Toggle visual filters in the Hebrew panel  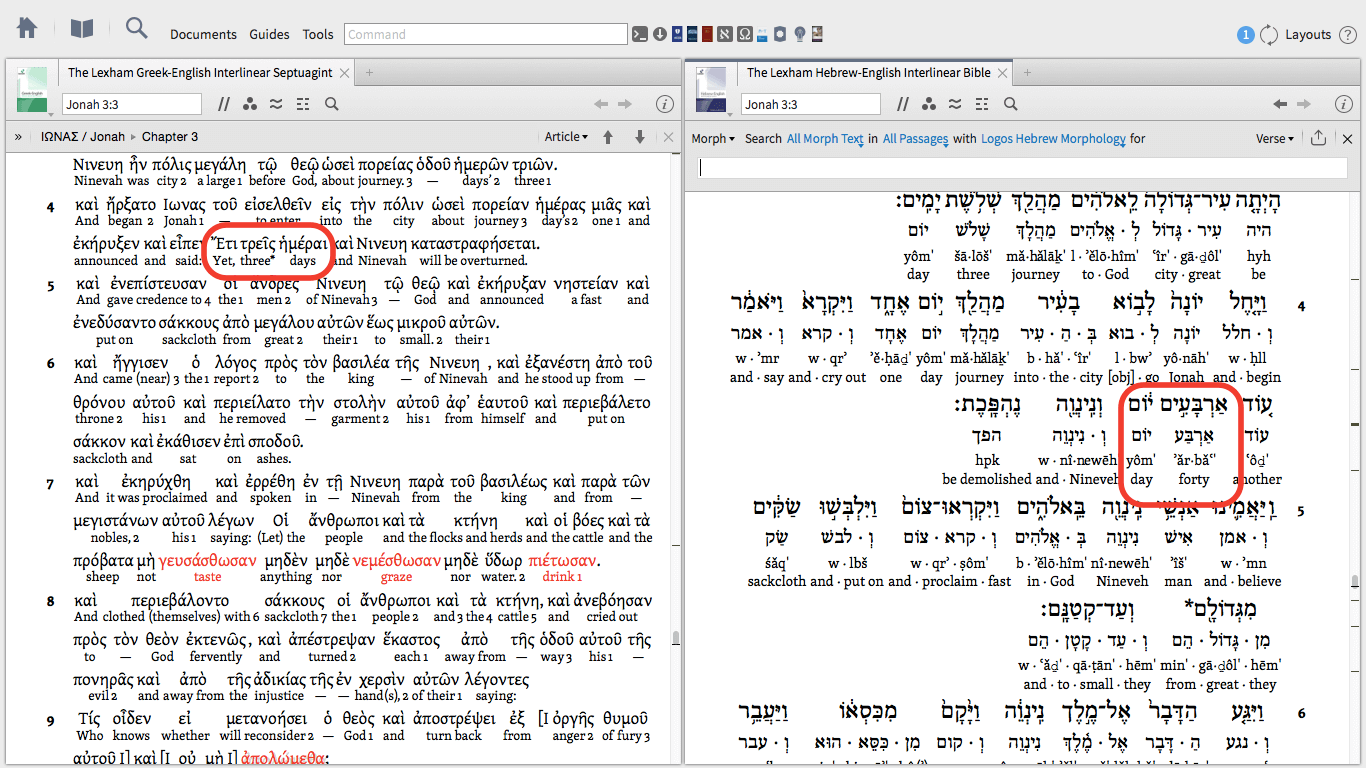tap(929, 104)
